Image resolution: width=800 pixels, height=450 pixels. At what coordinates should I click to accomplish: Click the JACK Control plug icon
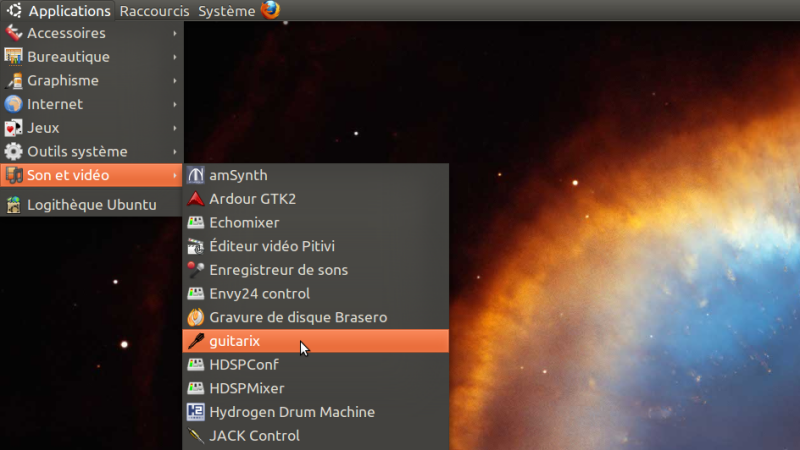[x=195, y=436]
